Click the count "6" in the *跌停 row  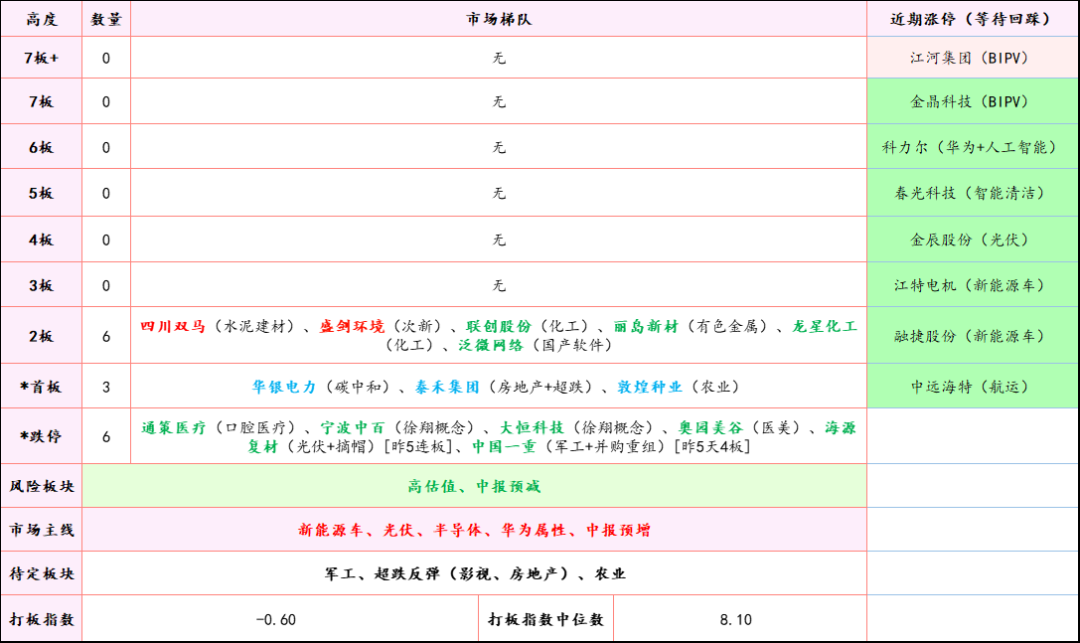click(x=106, y=436)
